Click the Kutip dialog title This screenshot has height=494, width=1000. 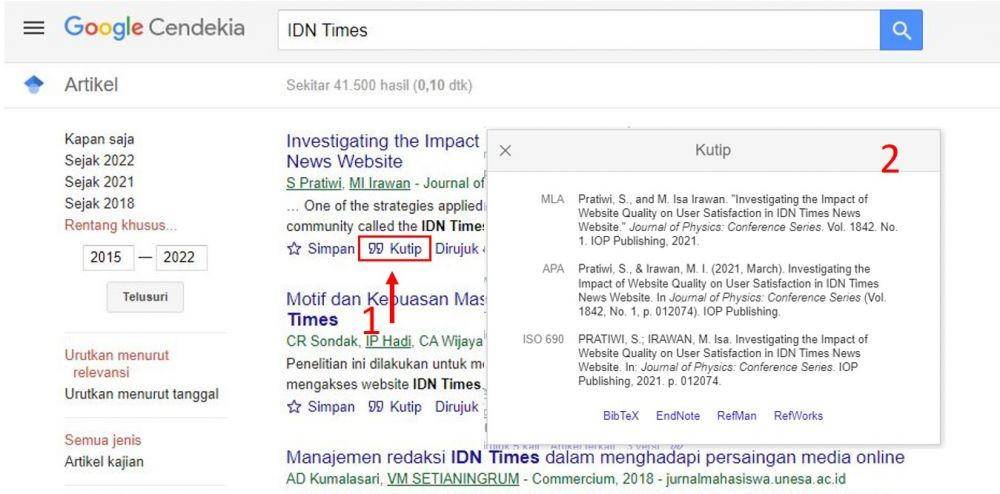712,150
